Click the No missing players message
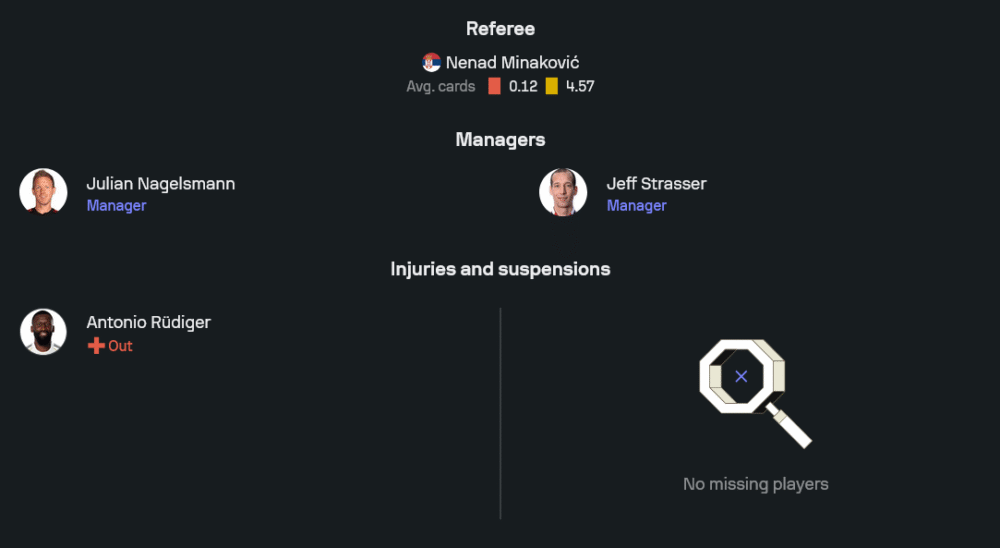The image size is (1000, 548). pyautogui.click(x=755, y=484)
